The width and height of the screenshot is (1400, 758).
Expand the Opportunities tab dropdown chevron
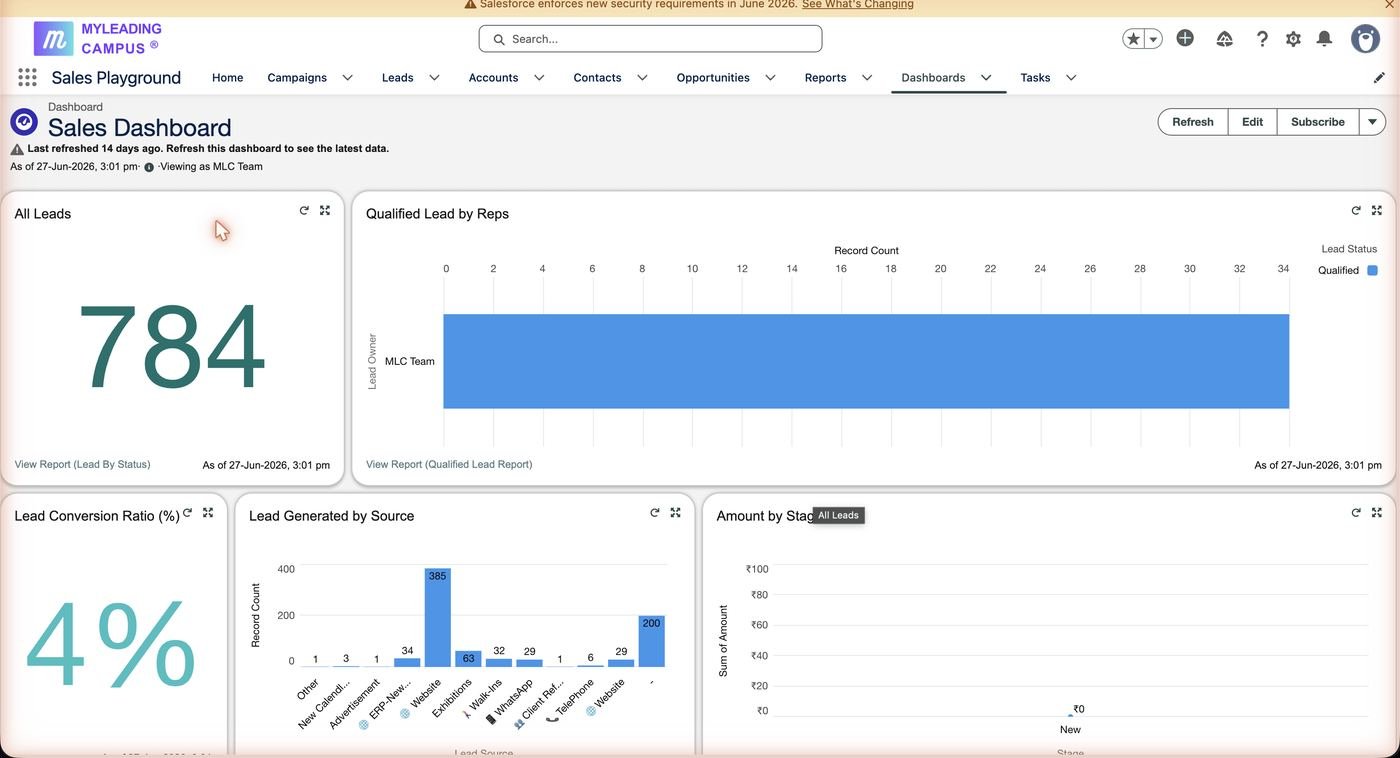click(x=770, y=77)
